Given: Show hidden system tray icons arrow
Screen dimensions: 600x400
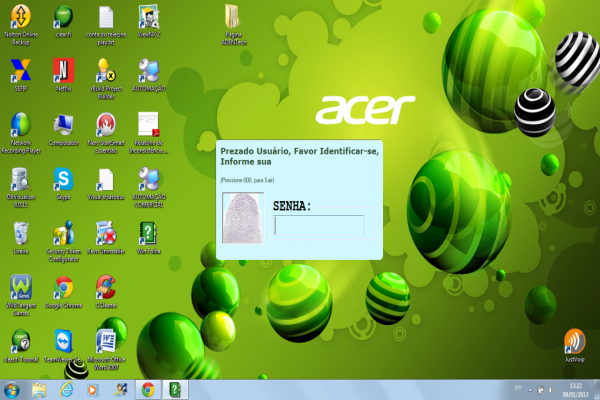Looking at the screenshot, I should pos(530,390).
